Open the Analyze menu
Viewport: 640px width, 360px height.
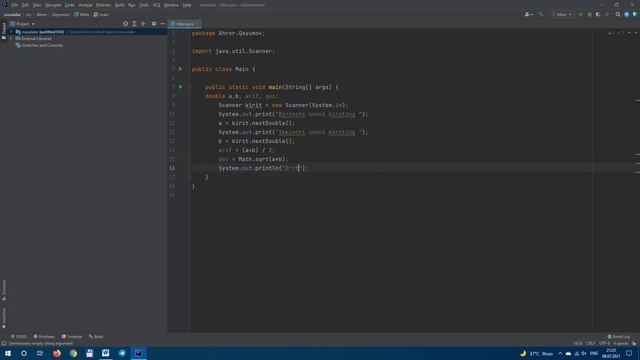[85, 5]
